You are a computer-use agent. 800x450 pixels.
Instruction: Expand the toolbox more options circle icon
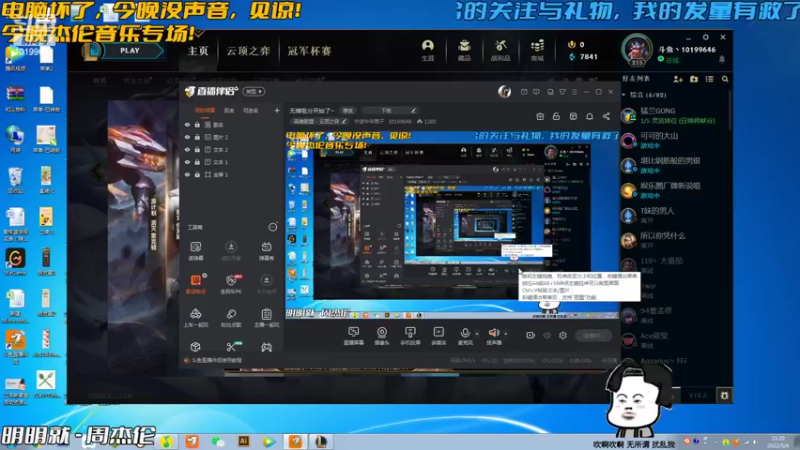point(273,227)
